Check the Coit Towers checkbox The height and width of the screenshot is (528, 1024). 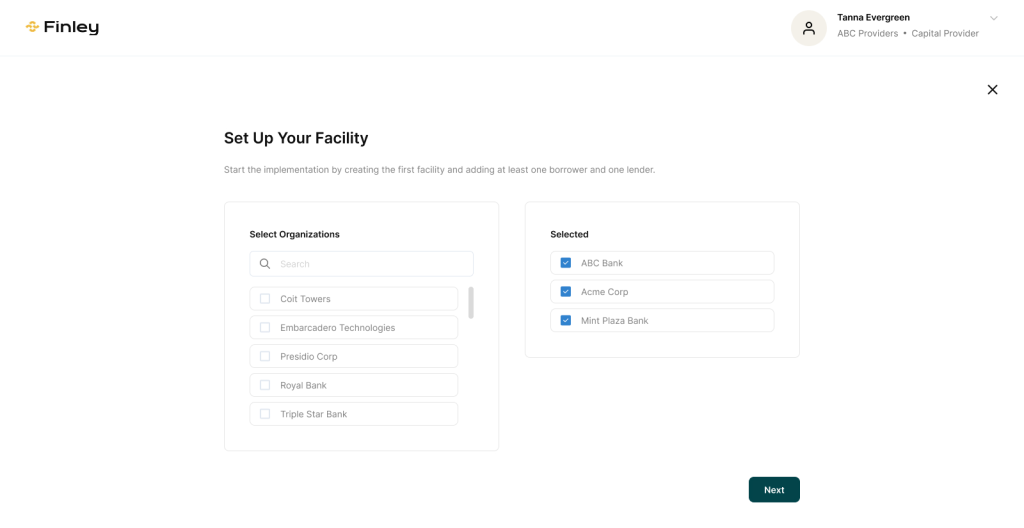tap(265, 299)
